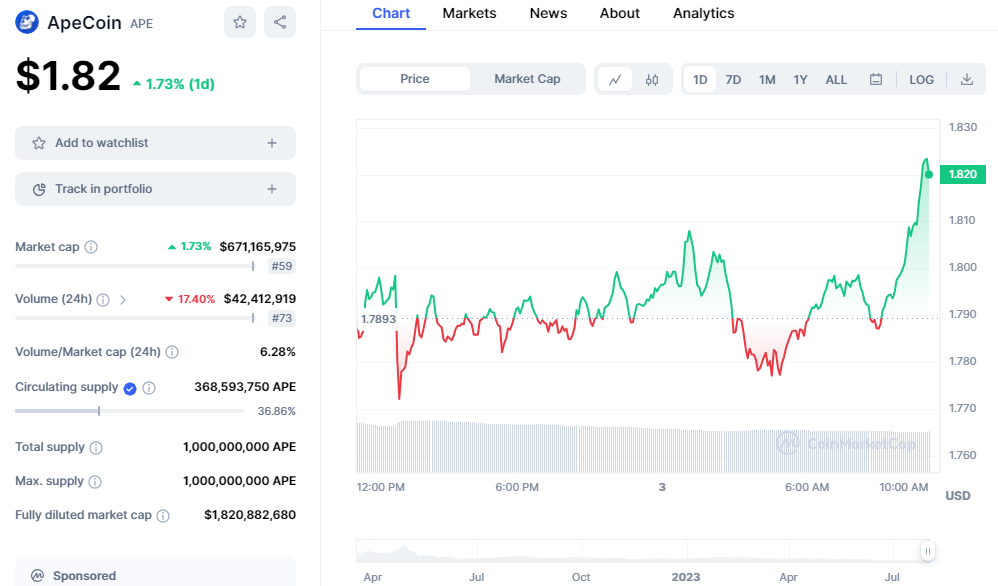998x586 pixels.
Task: Track ApeCoin in portfolio
Action: [x=155, y=189]
